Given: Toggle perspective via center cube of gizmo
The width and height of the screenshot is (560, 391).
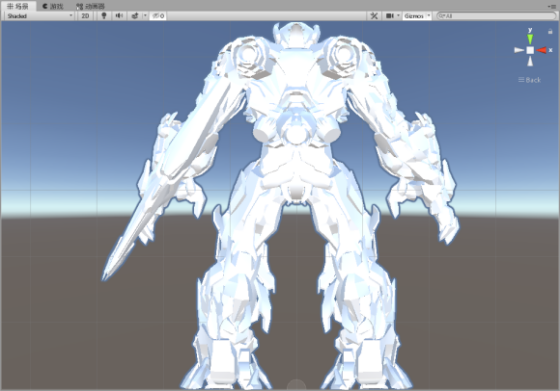Looking at the screenshot, I should [x=530, y=50].
